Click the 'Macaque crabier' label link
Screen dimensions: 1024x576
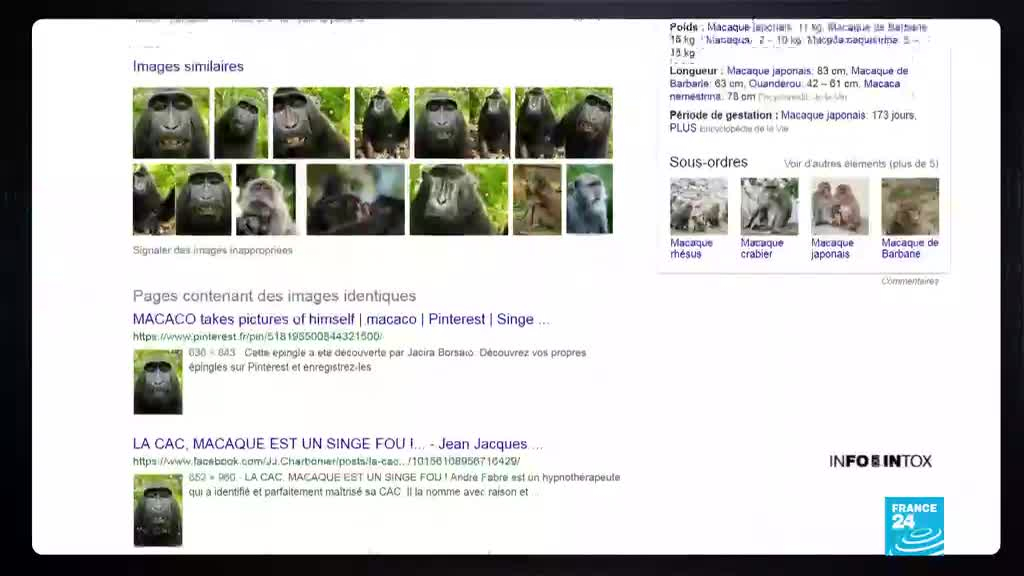[762, 248]
